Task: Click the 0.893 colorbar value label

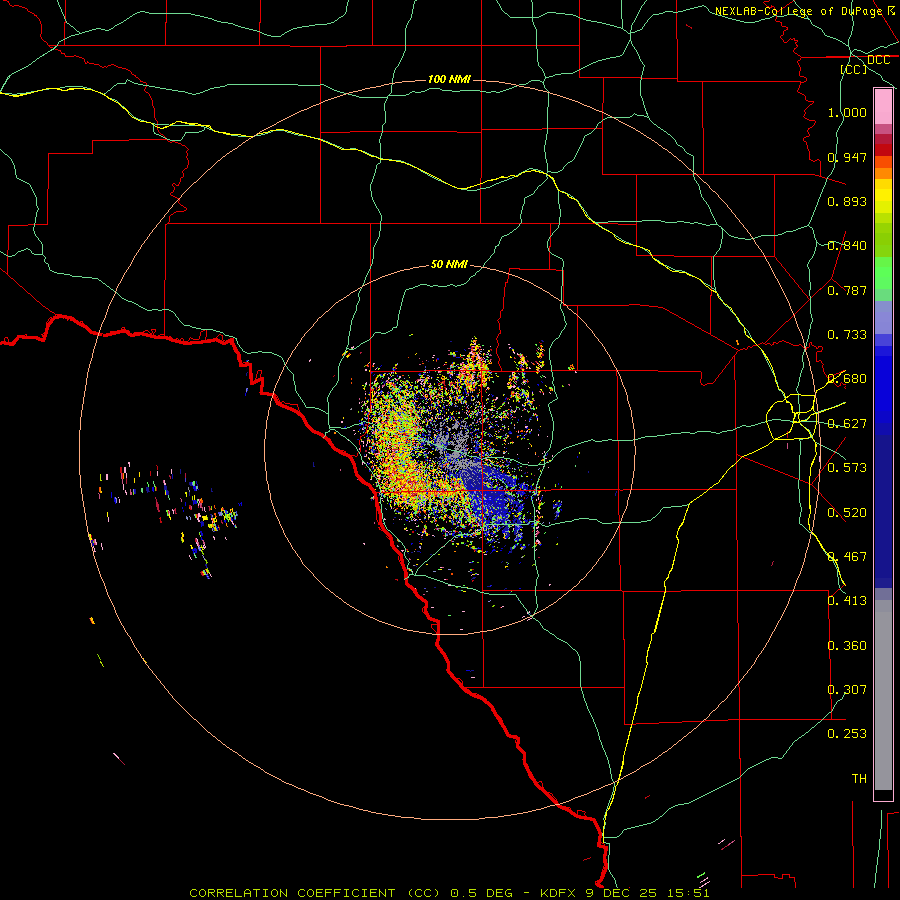Action: (847, 201)
